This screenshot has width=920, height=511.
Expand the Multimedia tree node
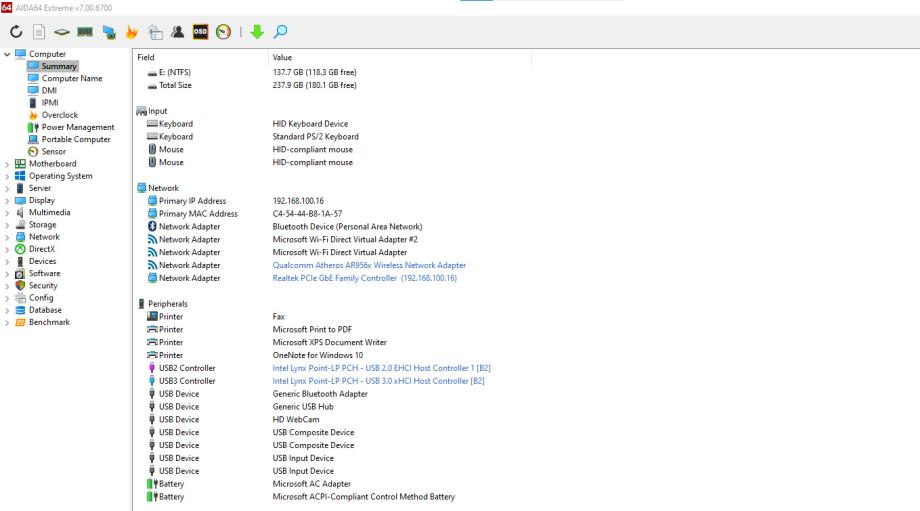(x=7, y=212)
